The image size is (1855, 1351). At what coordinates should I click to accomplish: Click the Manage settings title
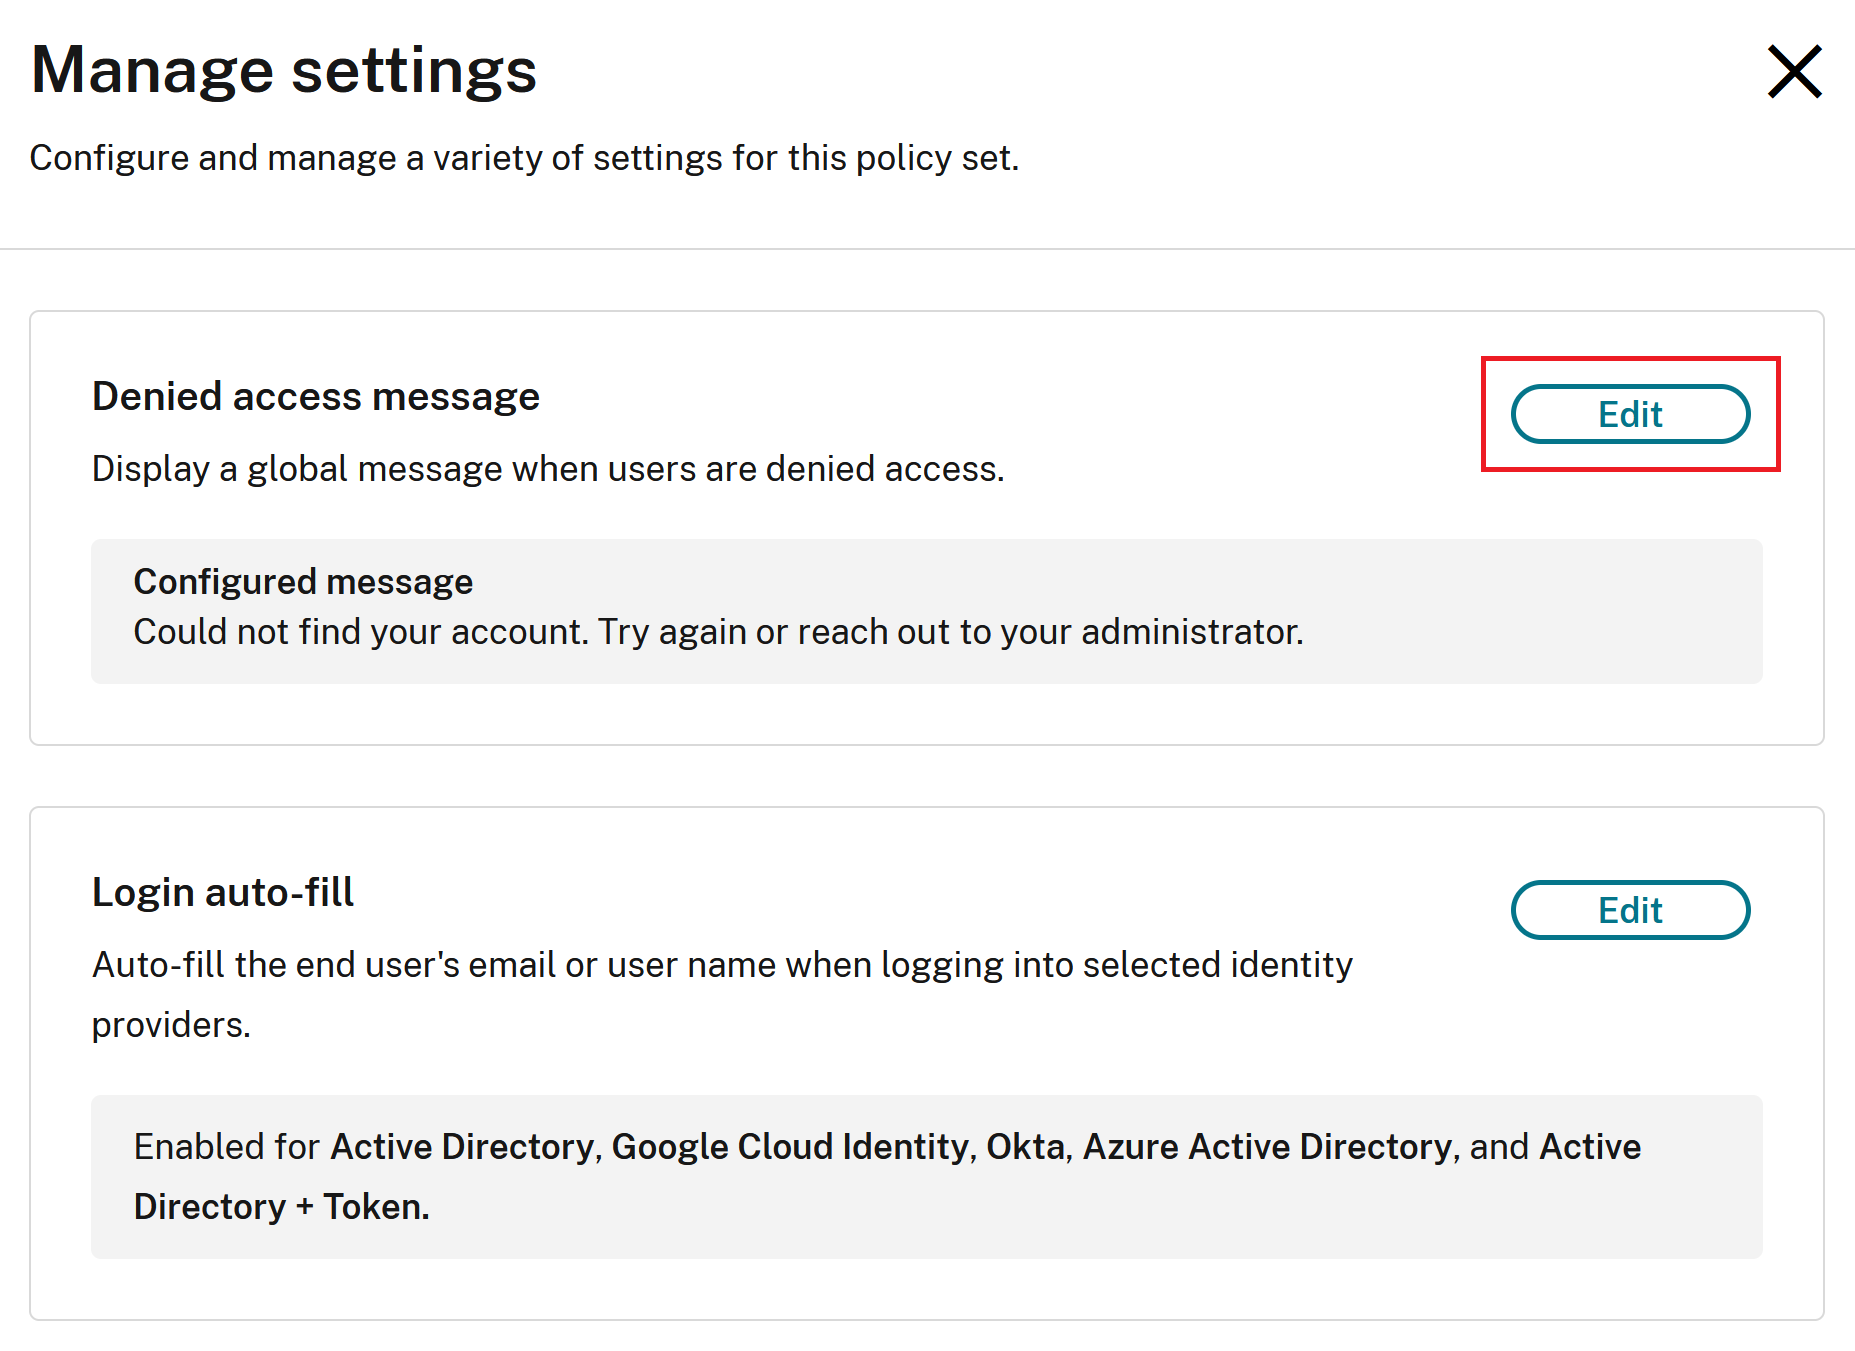[284, 70]
